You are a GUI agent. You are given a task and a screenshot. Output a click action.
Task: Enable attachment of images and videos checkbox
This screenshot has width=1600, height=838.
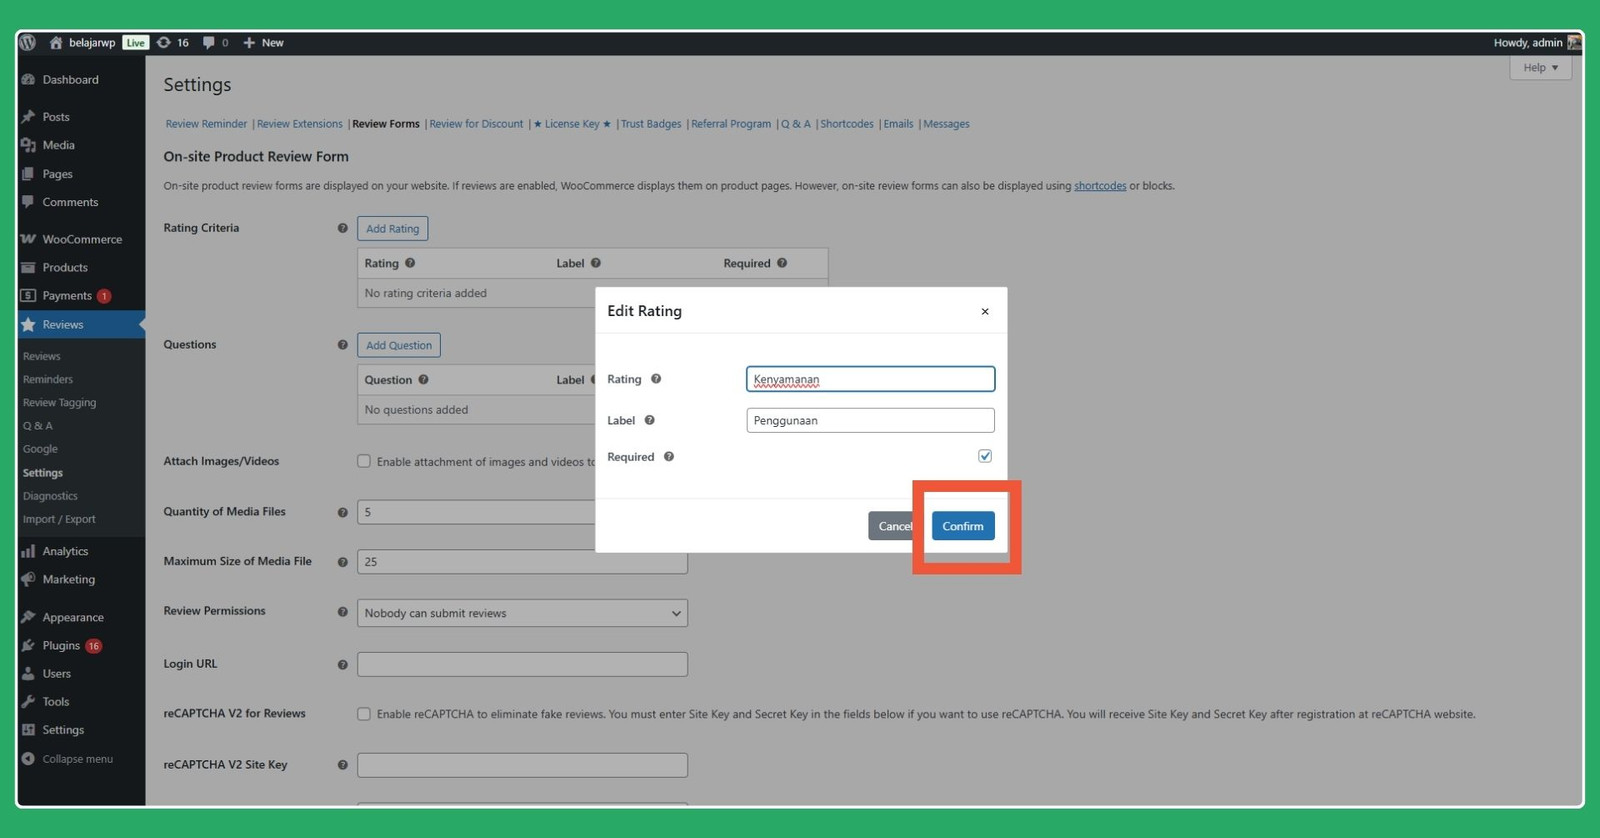(364, 462)
